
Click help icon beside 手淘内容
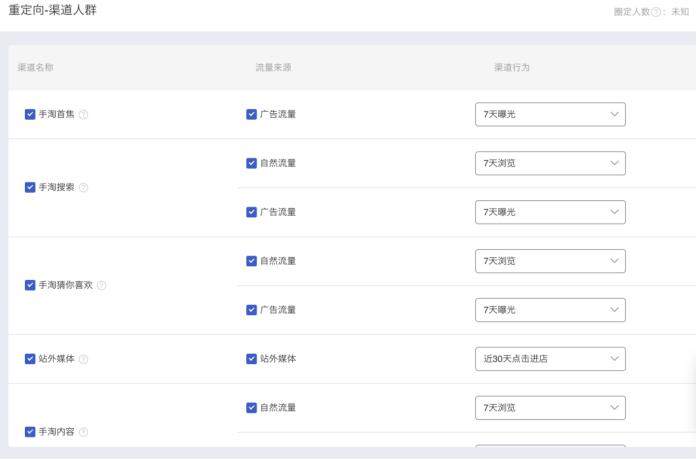[84, 432]
